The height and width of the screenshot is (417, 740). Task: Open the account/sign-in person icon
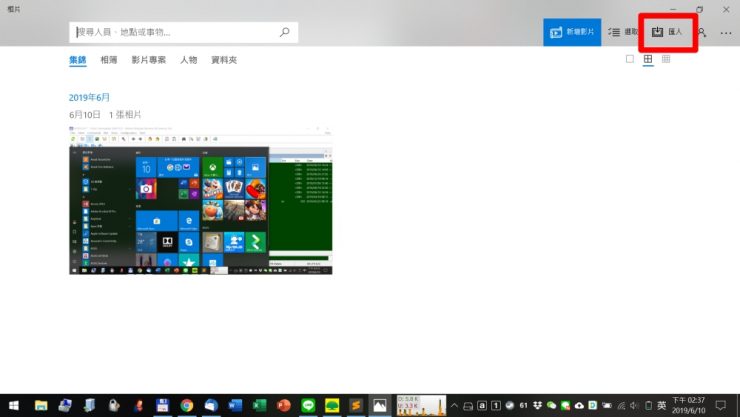click(x=702, y=32)
